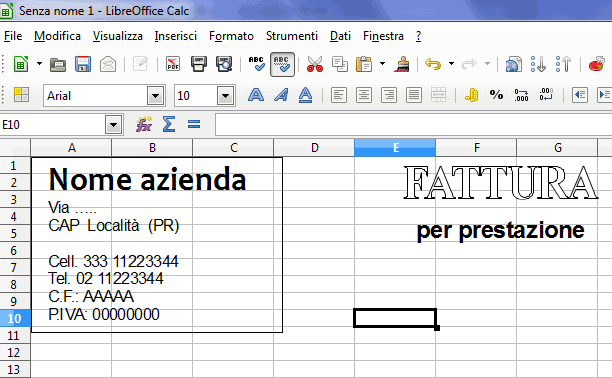Click the Redo arrow icon
The width and height of the screenshot is (612, 378).
pos(469,64)
